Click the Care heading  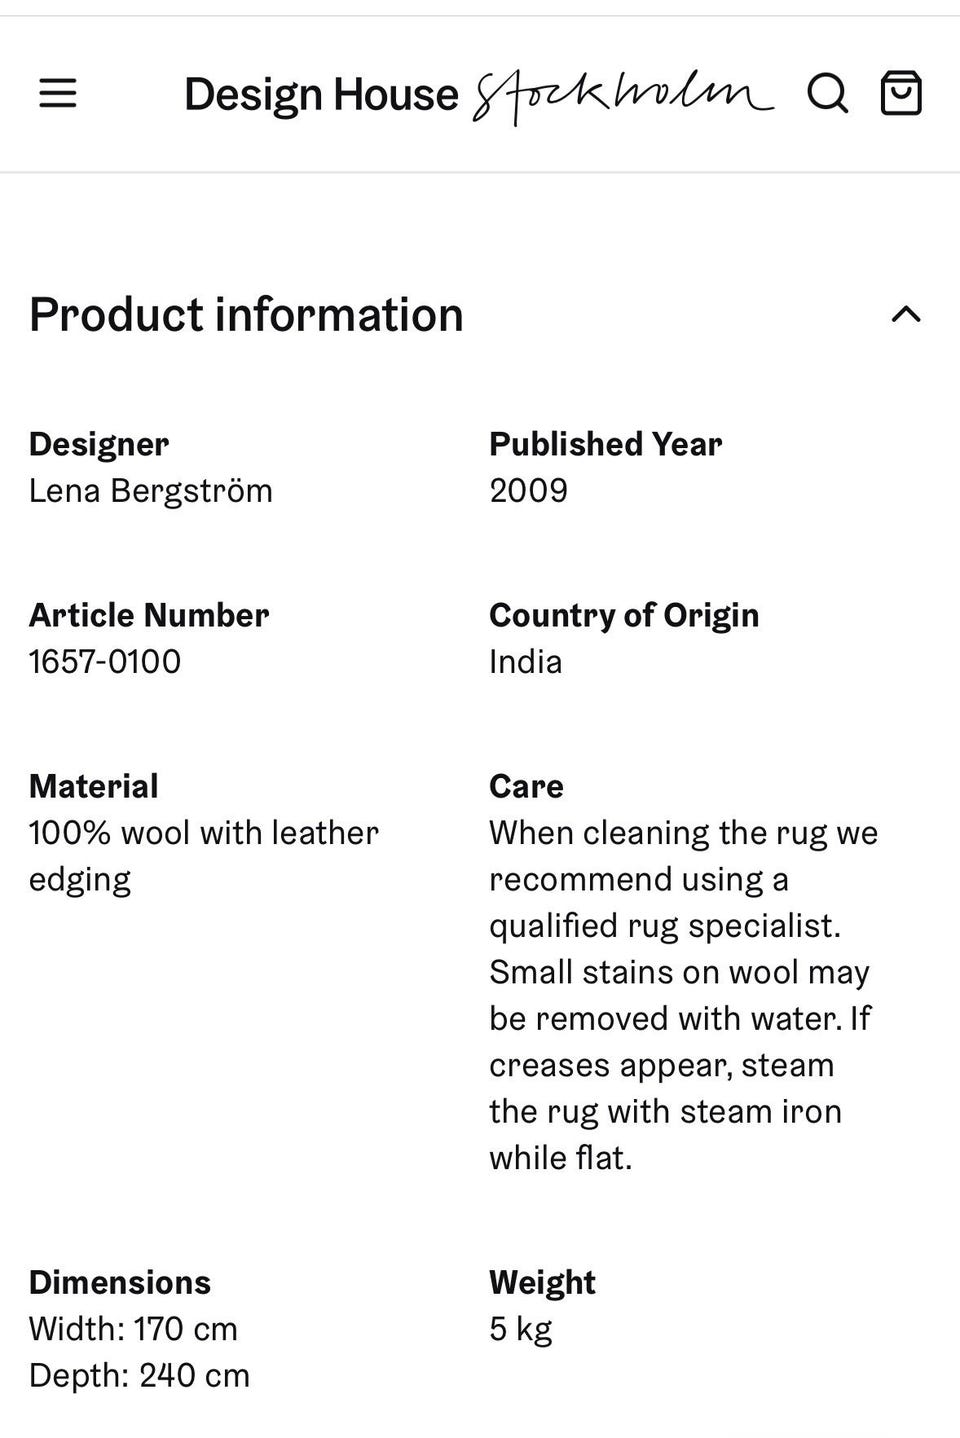526,786
